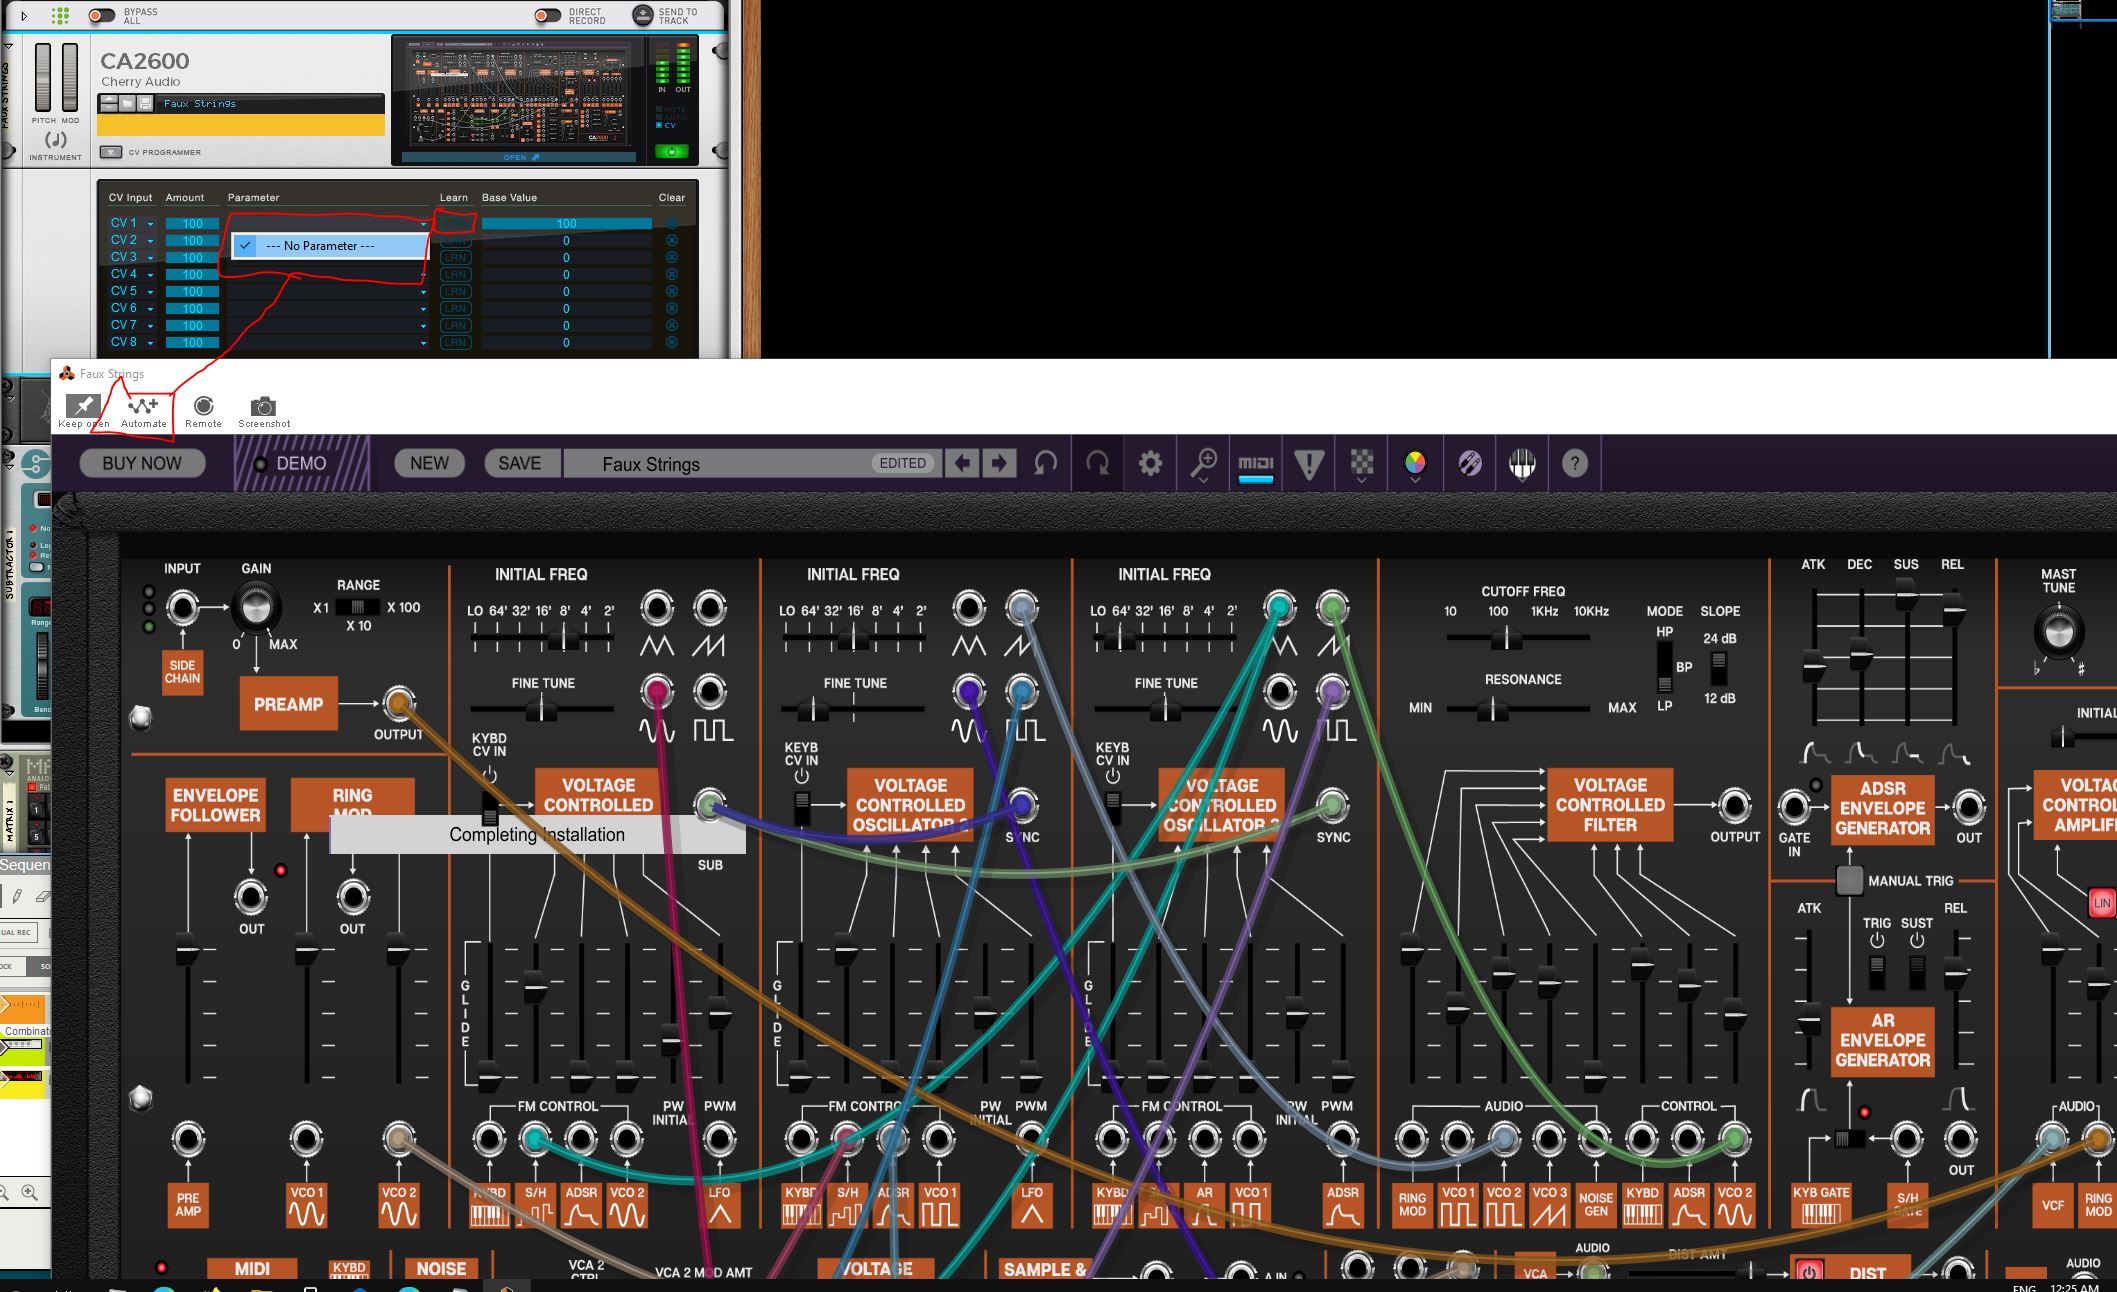Screen dimensions: 2117x1292
Task: Open the settings gear icon
Action: click(x=1151, y=463)
